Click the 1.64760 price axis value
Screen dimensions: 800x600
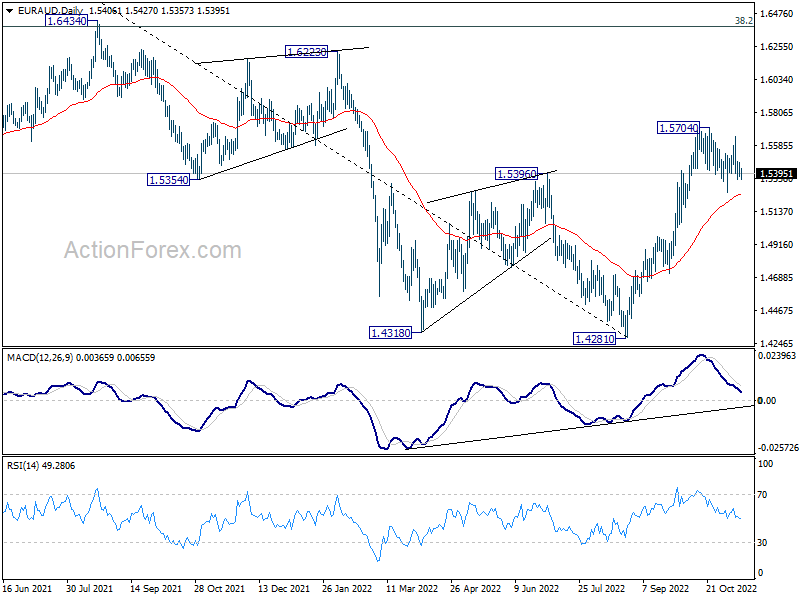777,14
